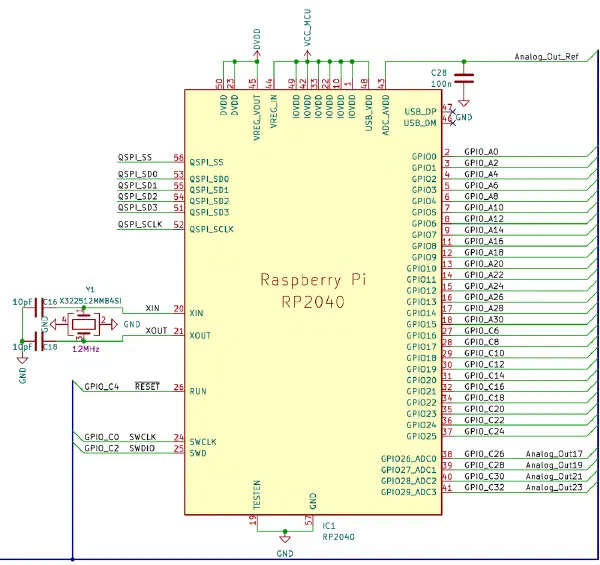This screenshot has height=565, width=600.
Task: Select the GPIO_A20 net label
Action: 484,263
